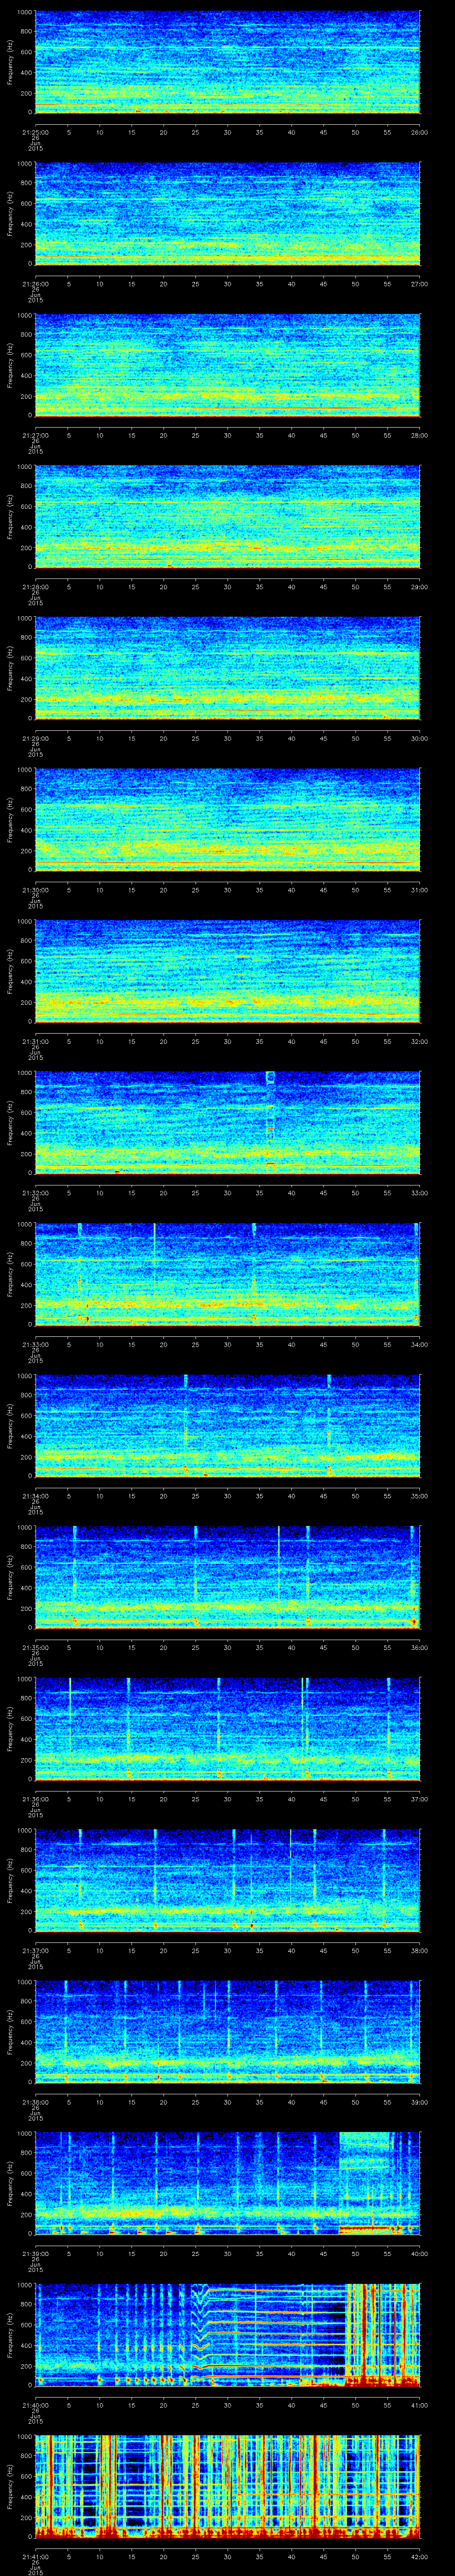Image resolution: width=455 pixels, height=2576 pixels.
Task: Open the spectrogram panel starting at 21:39:00
Action: point(228,2183)
